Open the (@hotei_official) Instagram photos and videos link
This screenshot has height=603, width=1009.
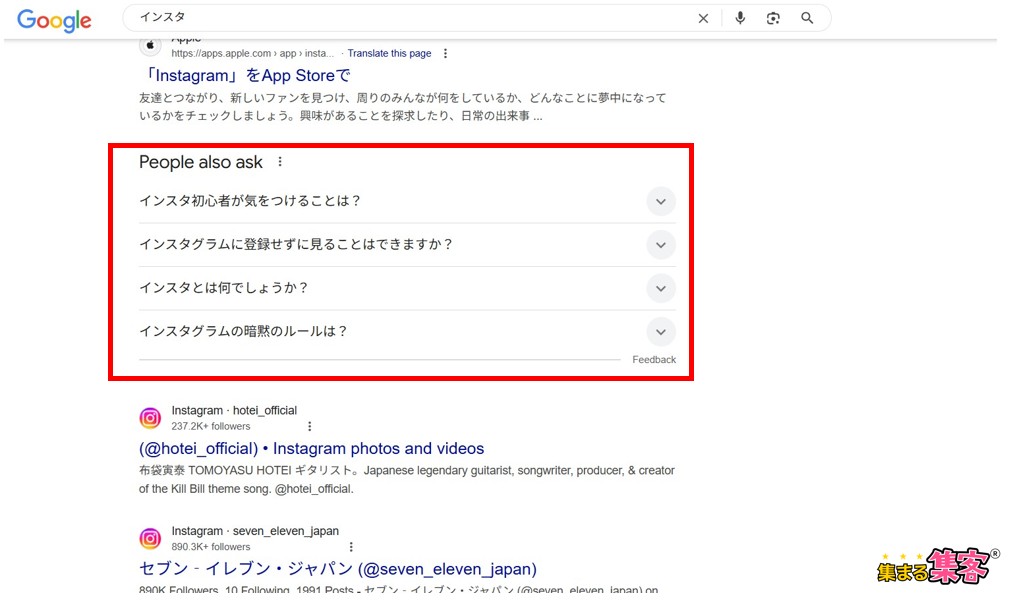(x=311, y=449)
